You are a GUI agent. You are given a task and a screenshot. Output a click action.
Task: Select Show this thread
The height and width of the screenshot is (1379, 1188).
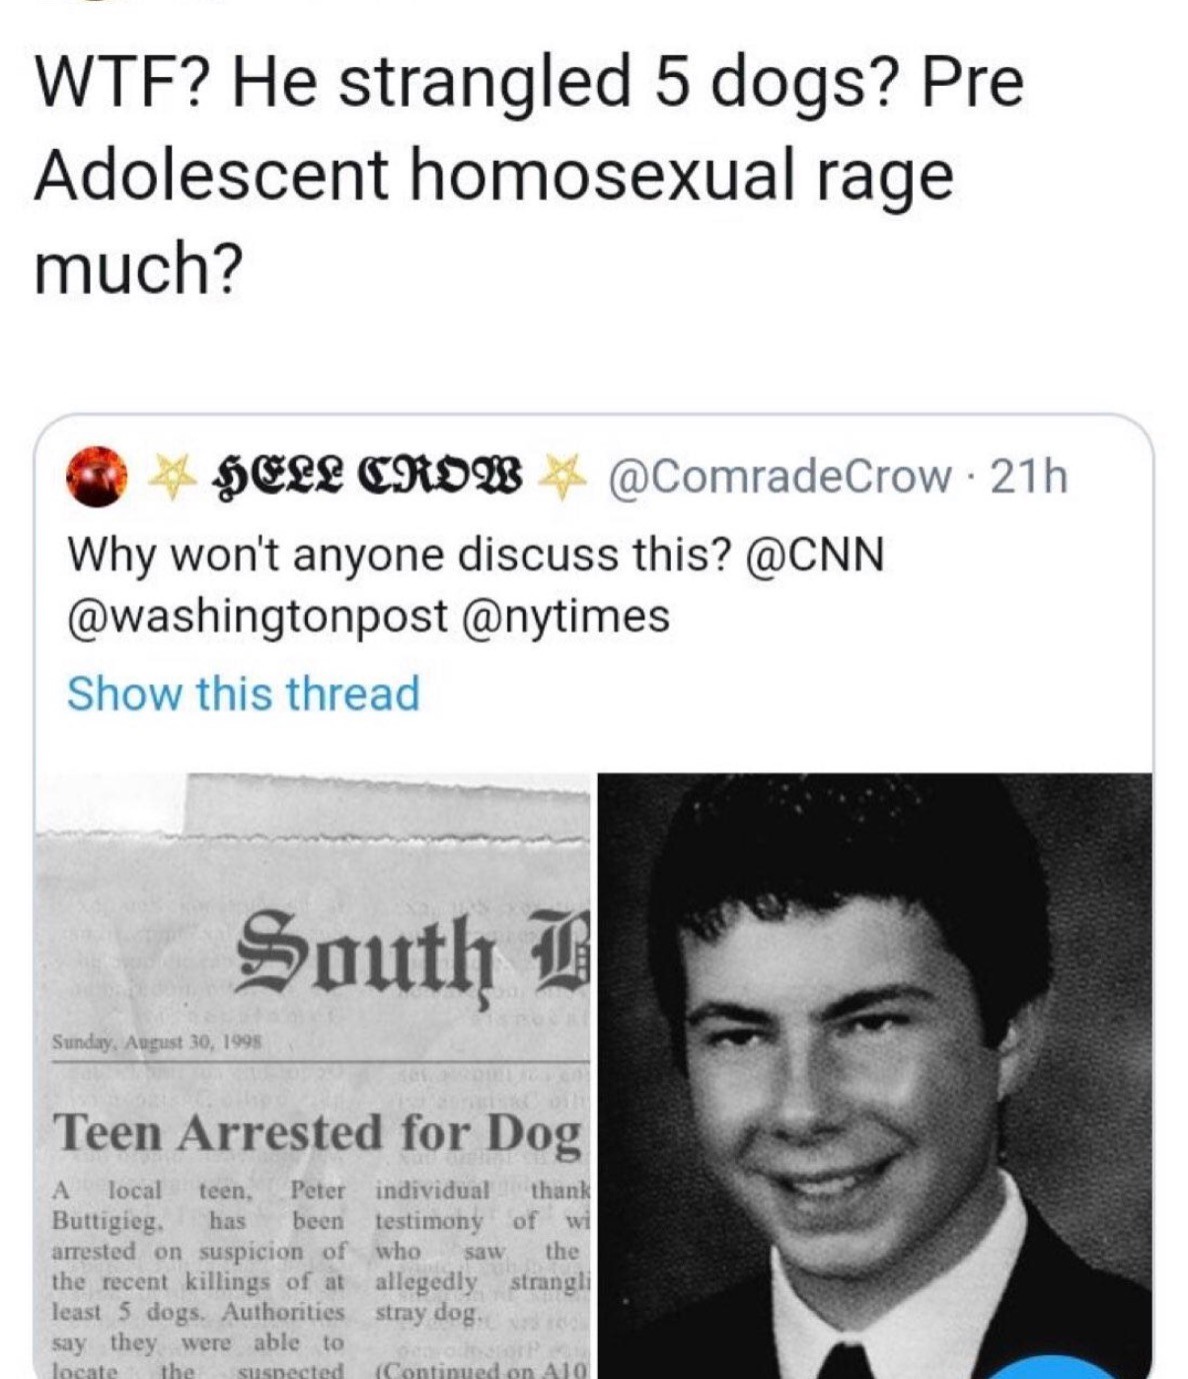pyautogui.click(x=243, y=693)
